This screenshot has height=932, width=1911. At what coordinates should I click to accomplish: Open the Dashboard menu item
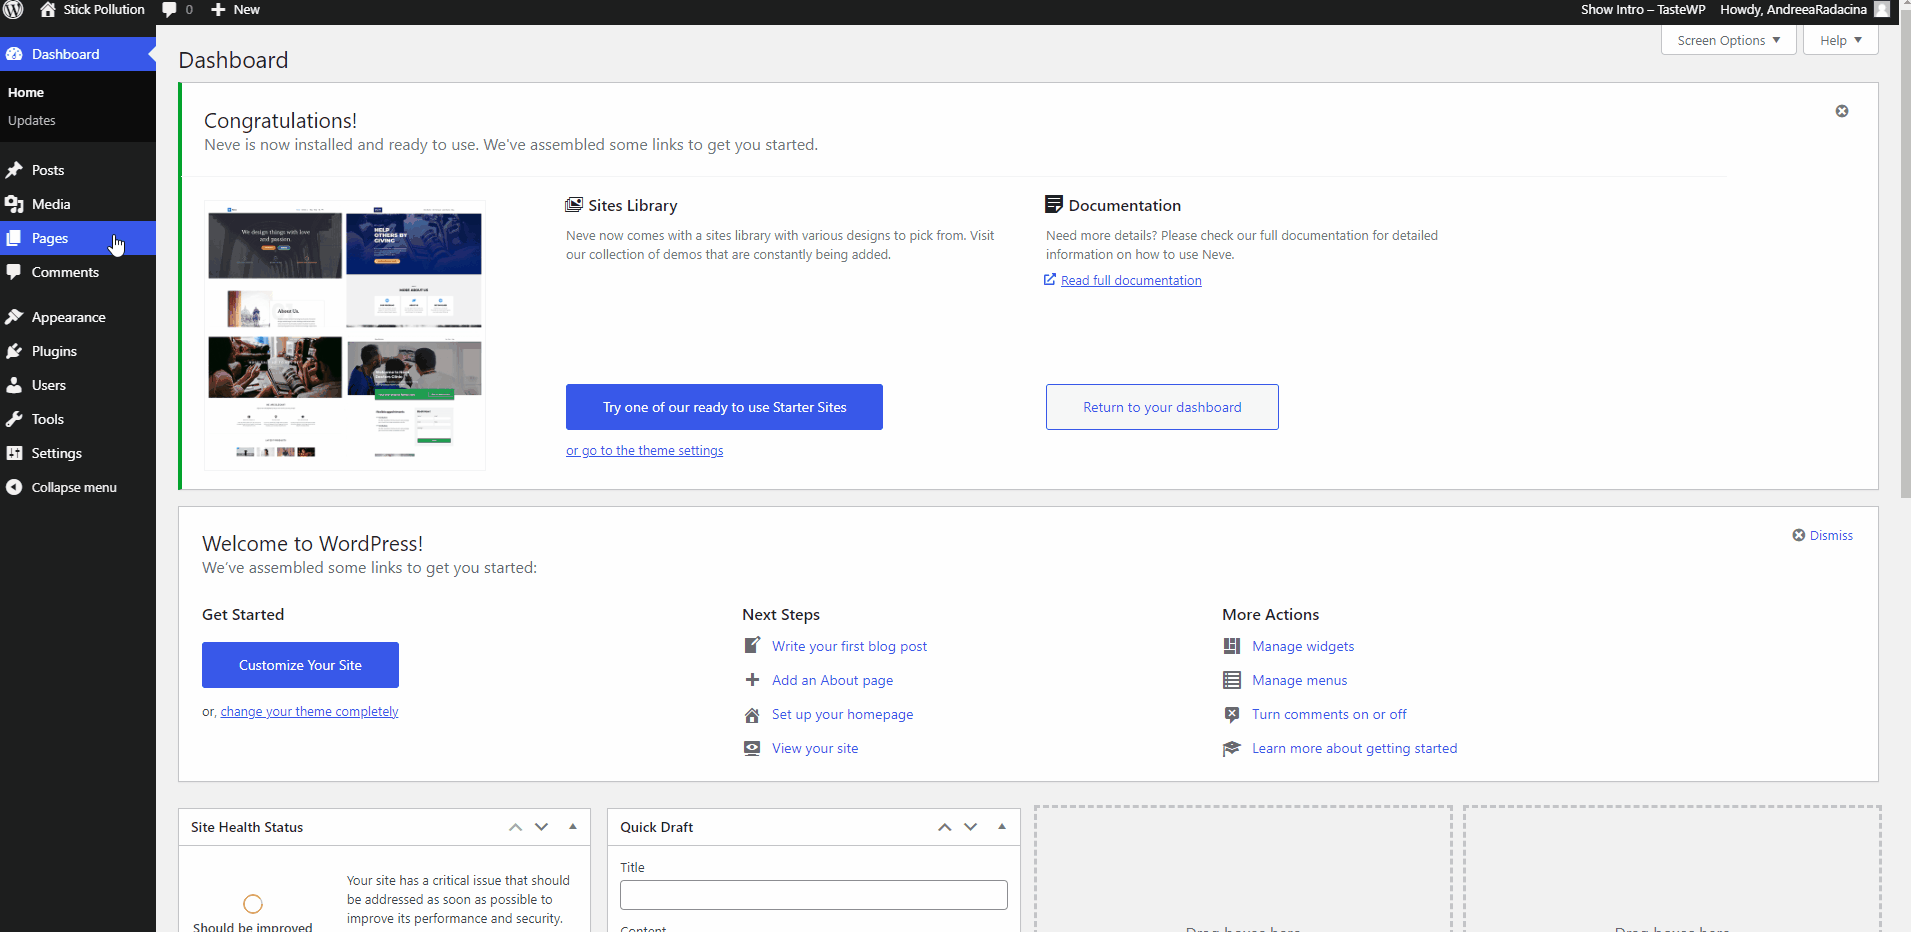click(78, 54)
